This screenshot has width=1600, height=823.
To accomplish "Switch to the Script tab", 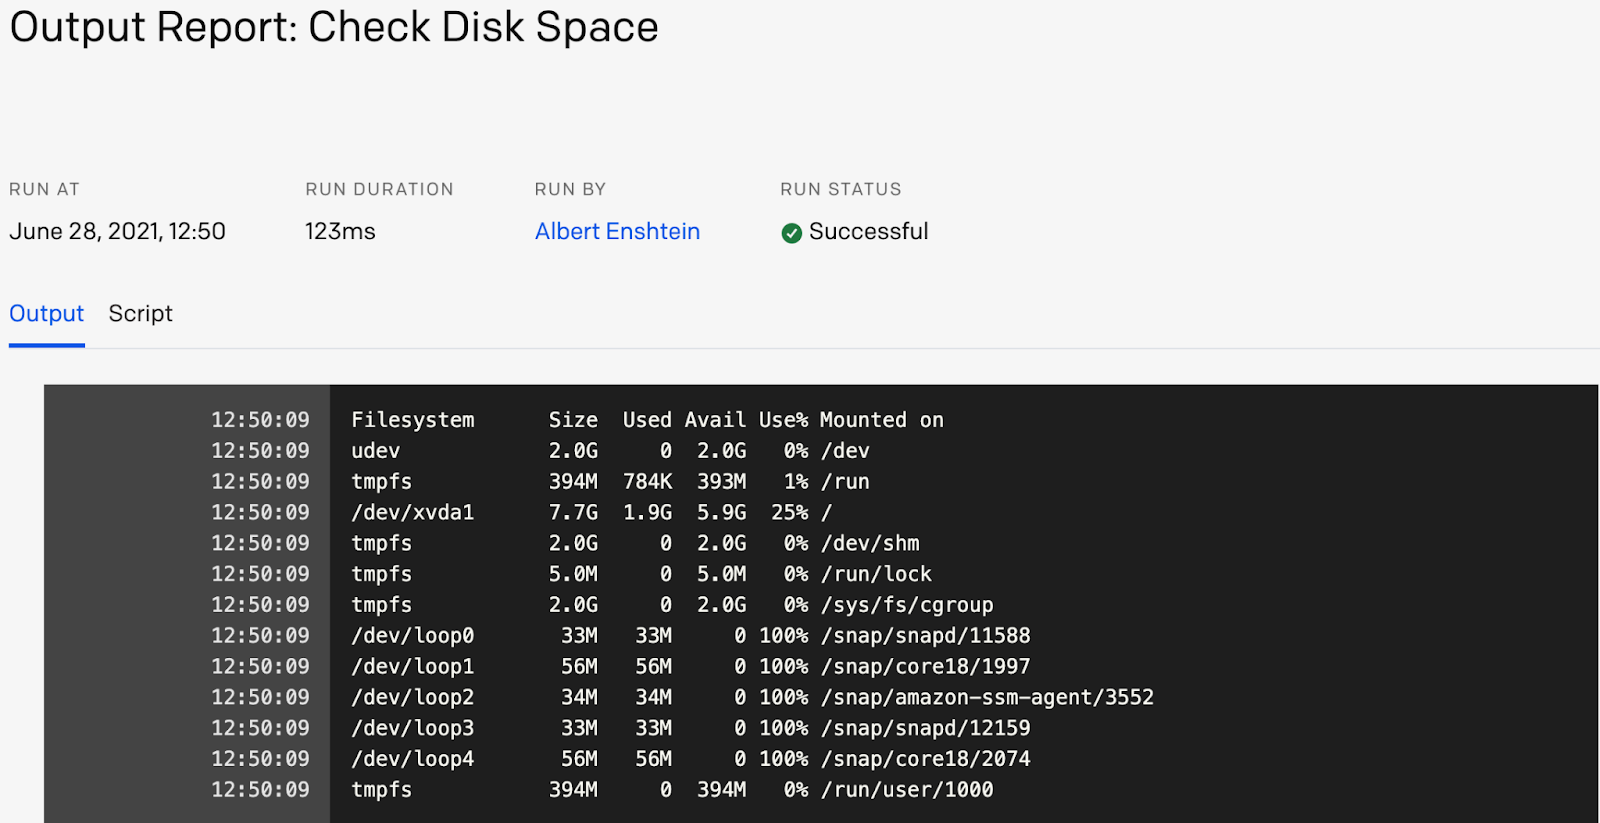I will click(x=141, y=314).
